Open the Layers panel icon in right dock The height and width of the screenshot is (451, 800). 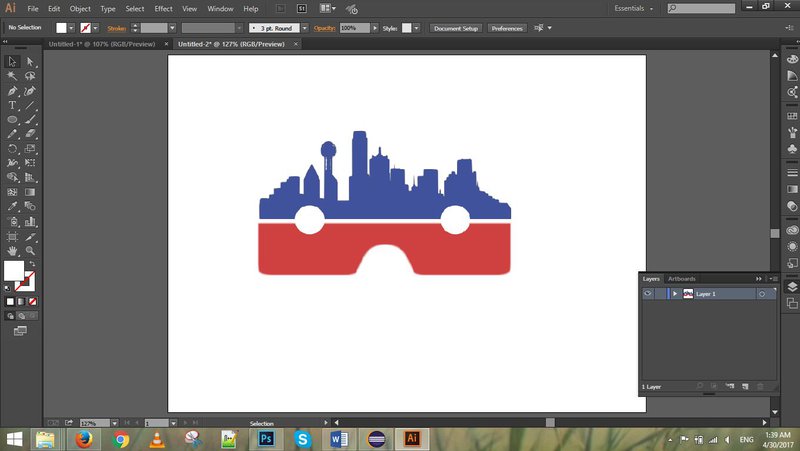pyautogui.click(x=792, y=287)
